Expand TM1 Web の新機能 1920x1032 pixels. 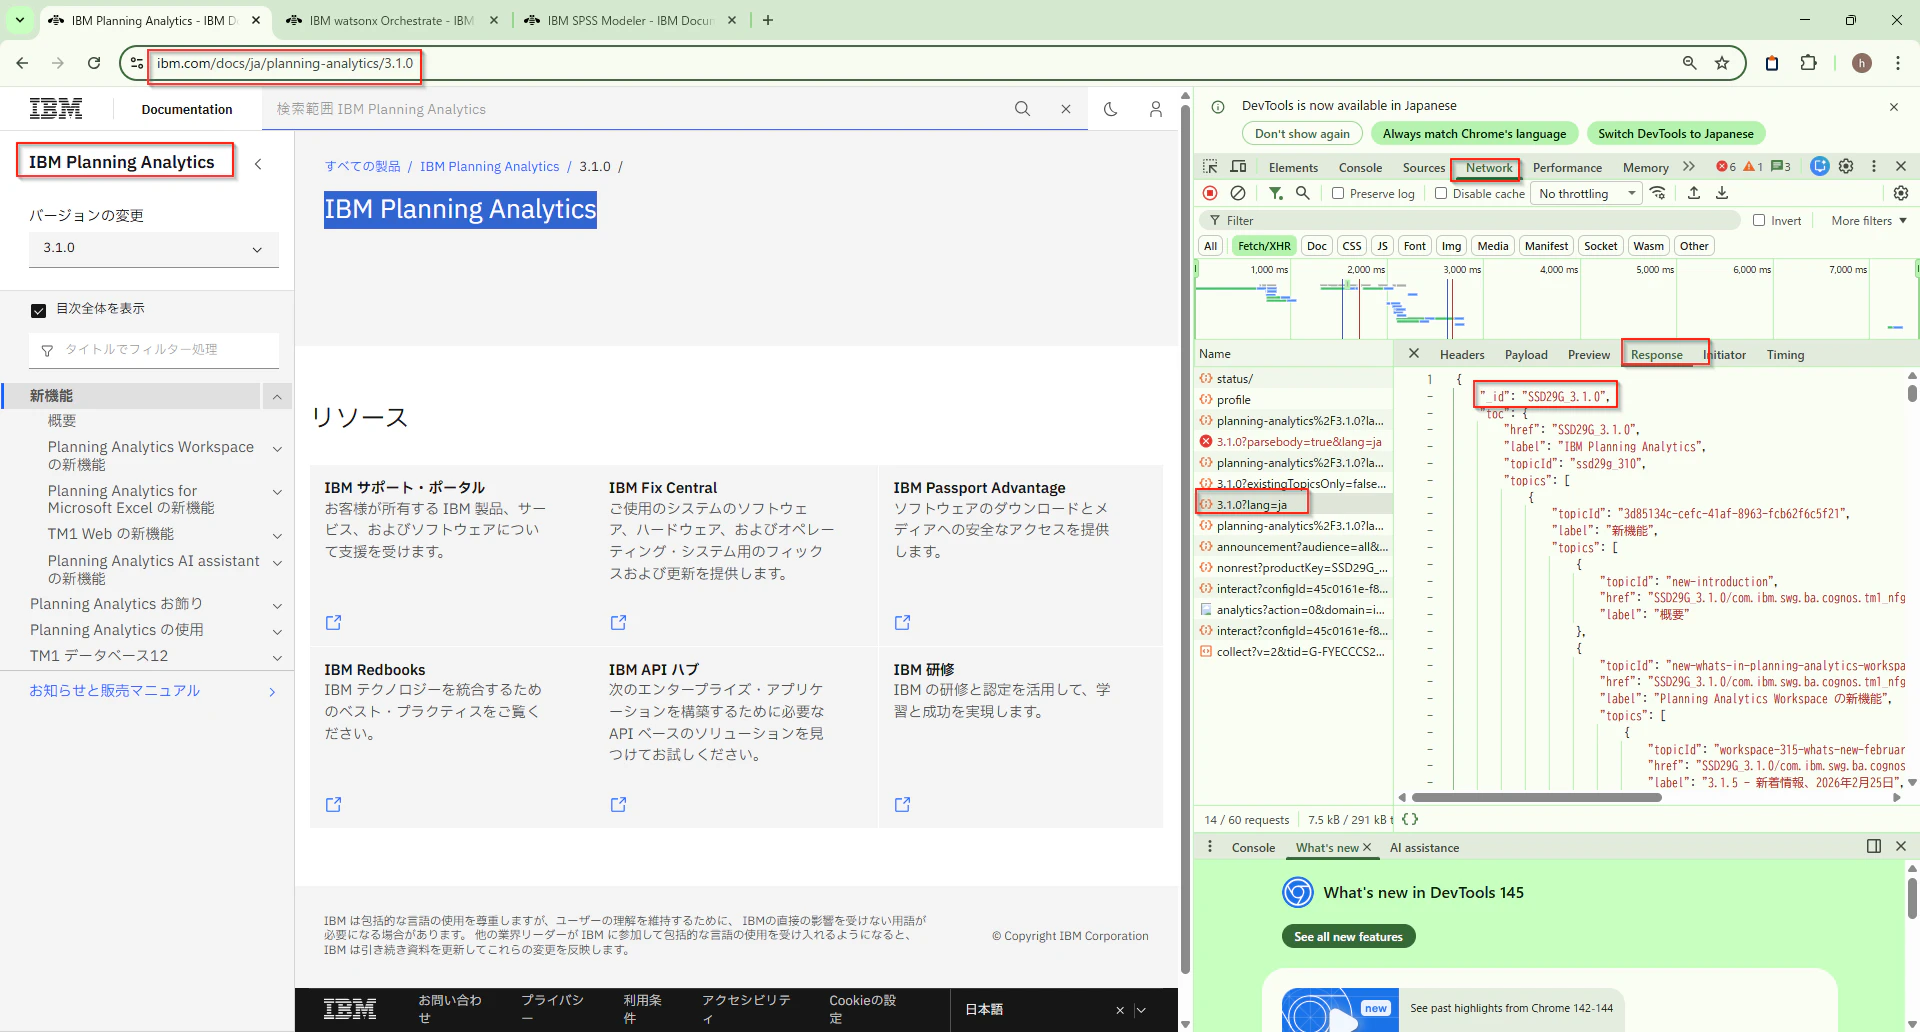click(277, 536)
